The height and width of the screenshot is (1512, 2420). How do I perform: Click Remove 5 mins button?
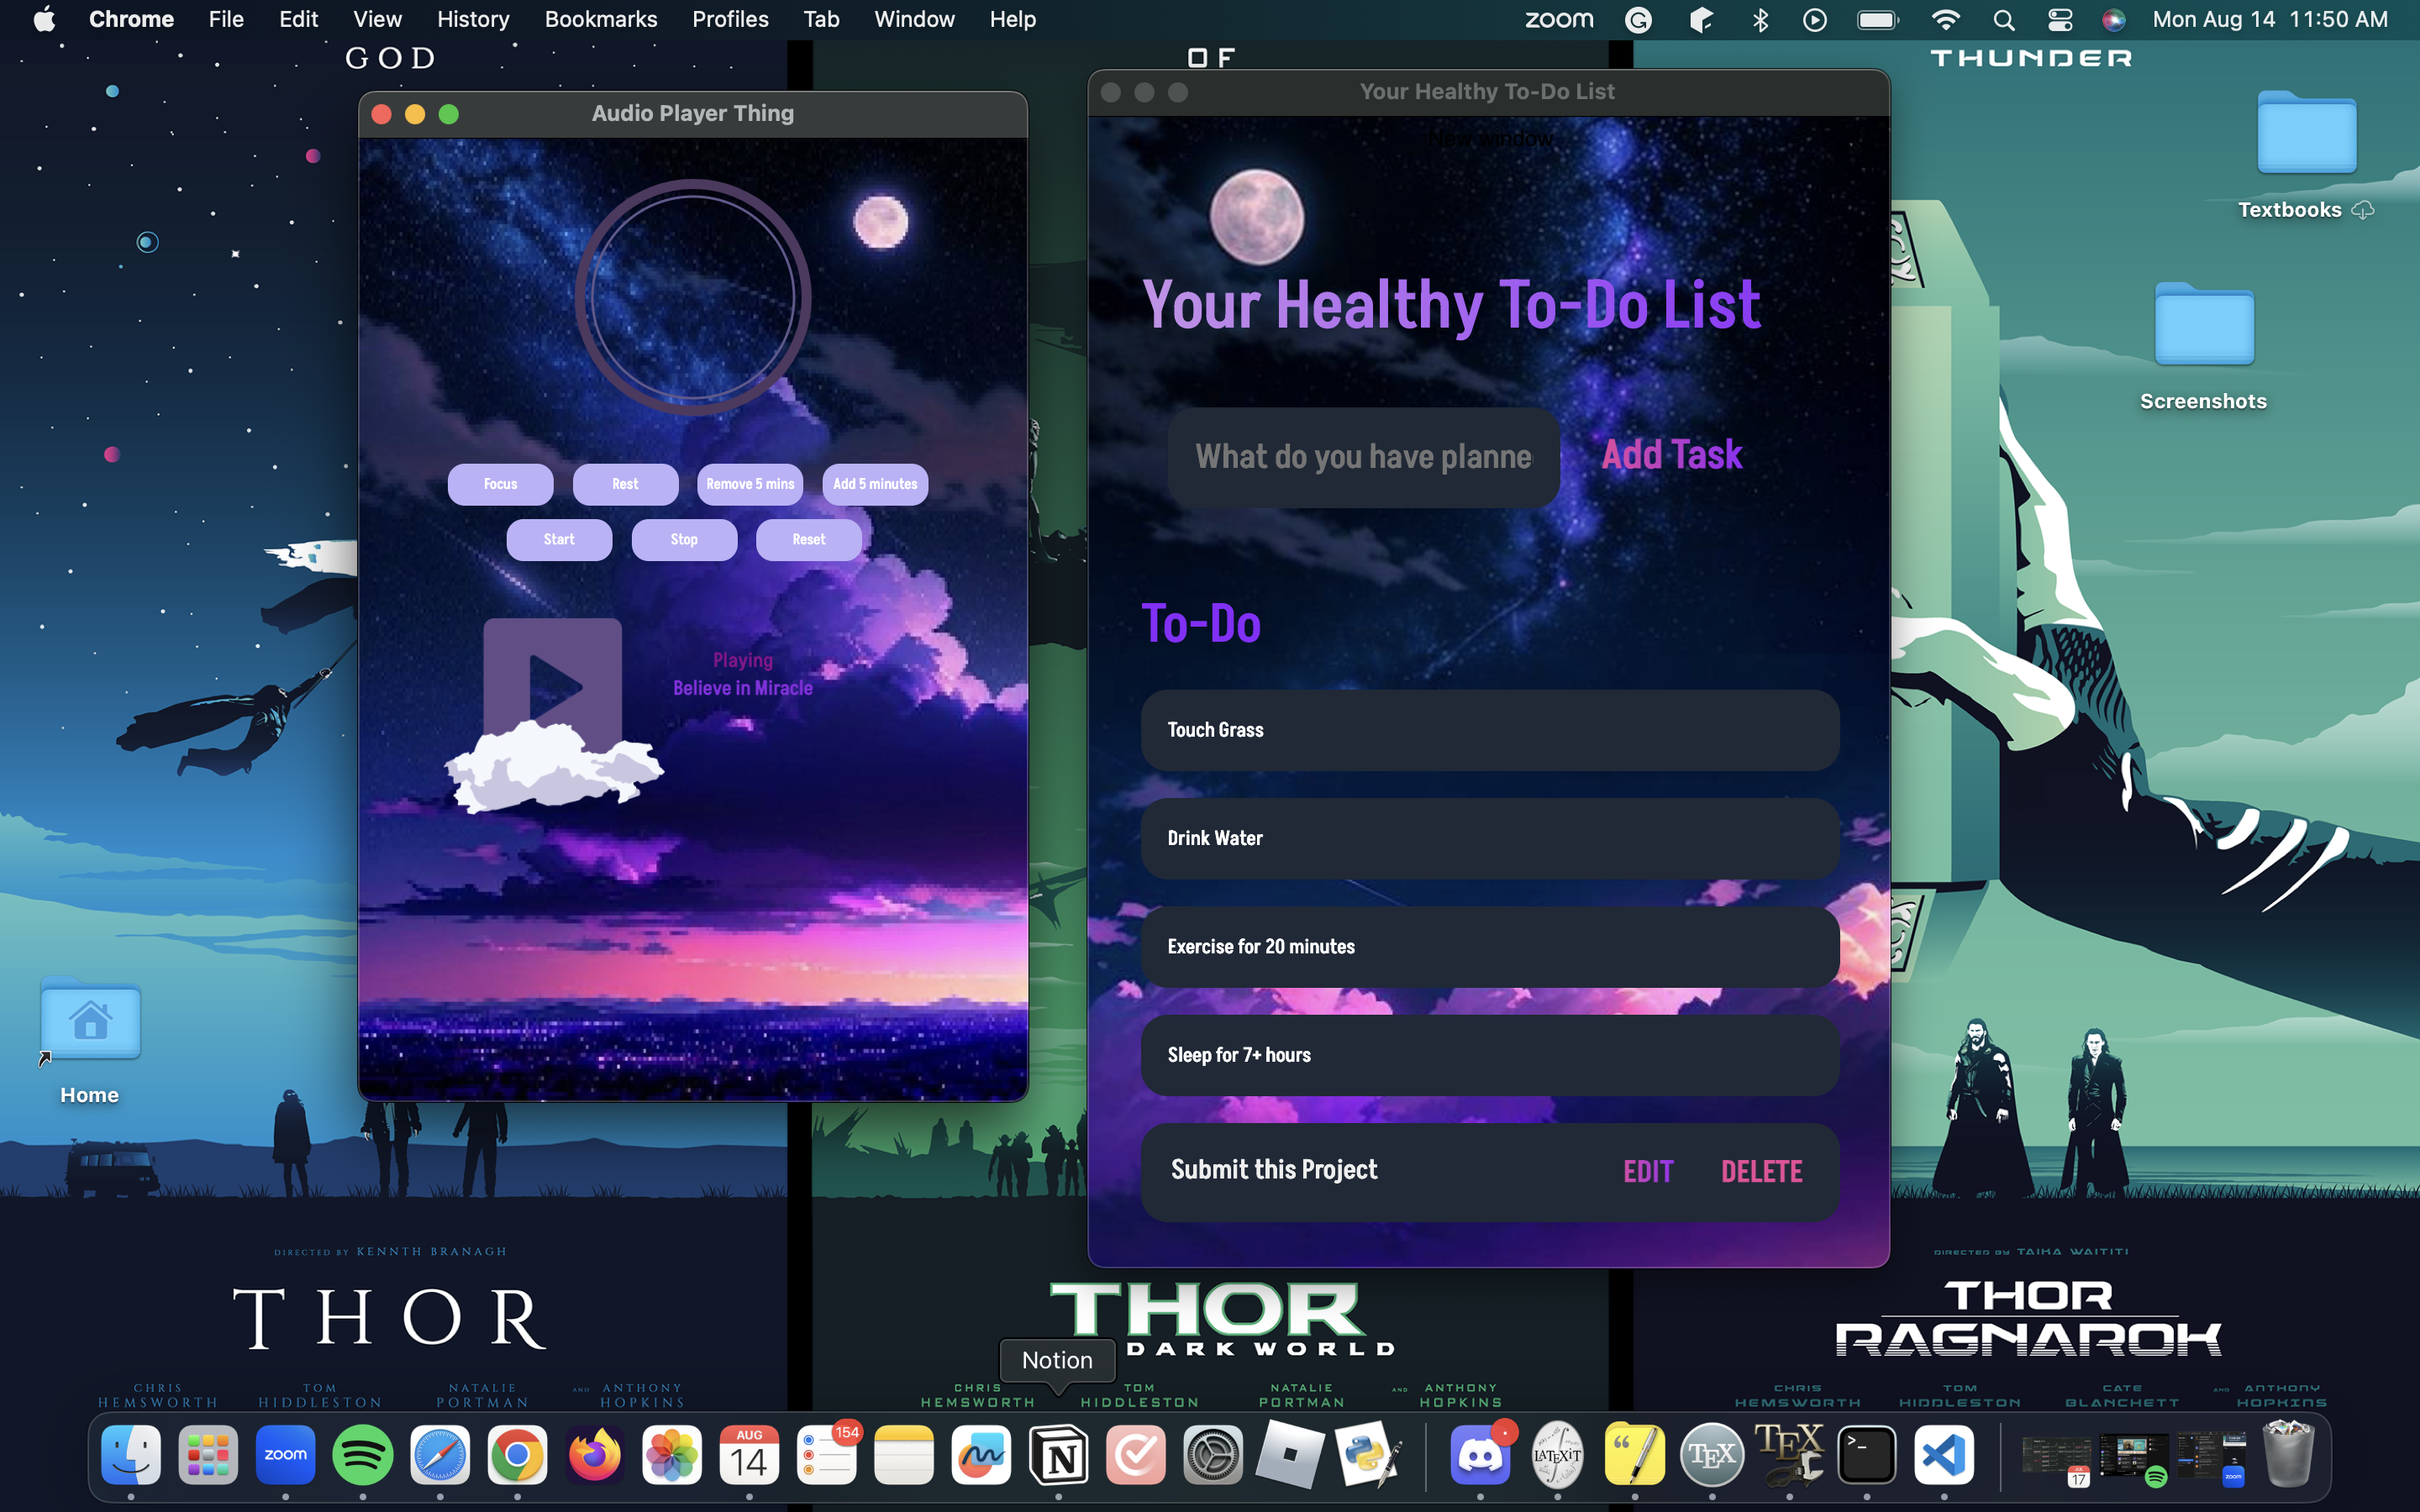point(750,484)
